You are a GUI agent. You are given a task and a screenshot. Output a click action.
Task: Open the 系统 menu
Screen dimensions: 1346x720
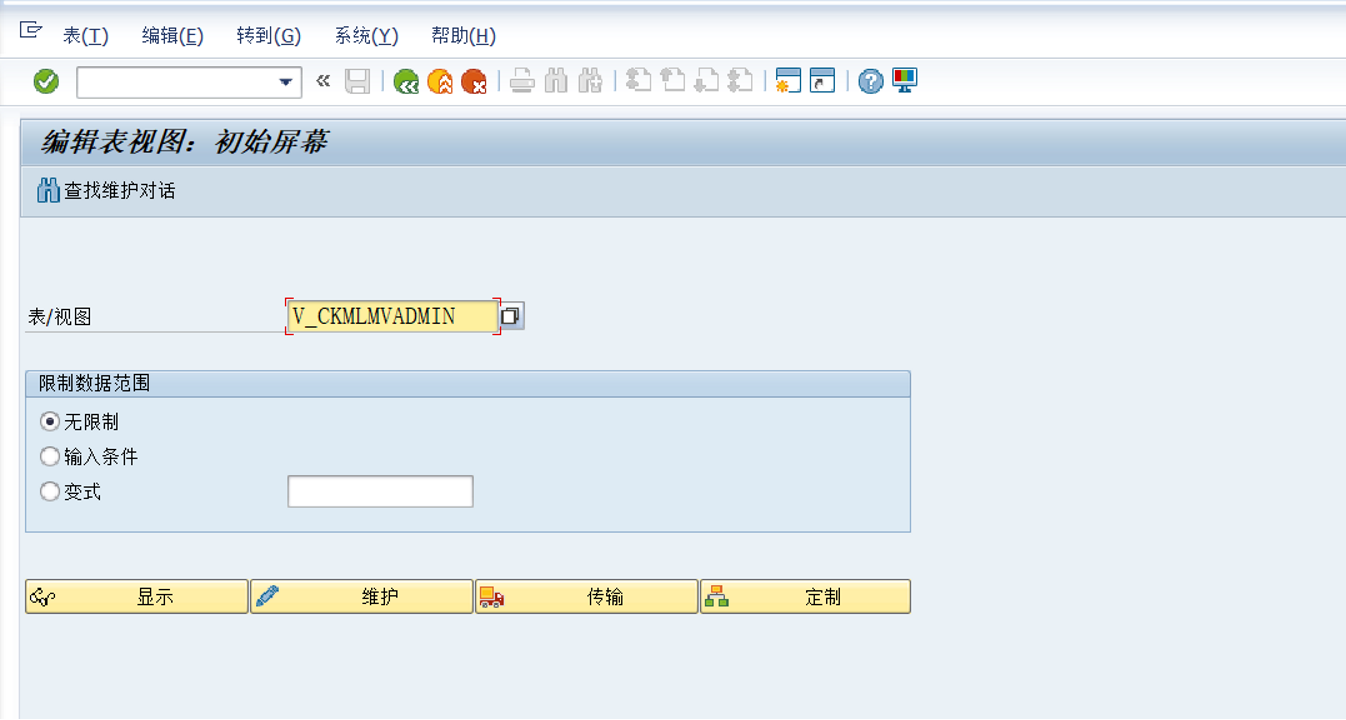pos(364,35)
